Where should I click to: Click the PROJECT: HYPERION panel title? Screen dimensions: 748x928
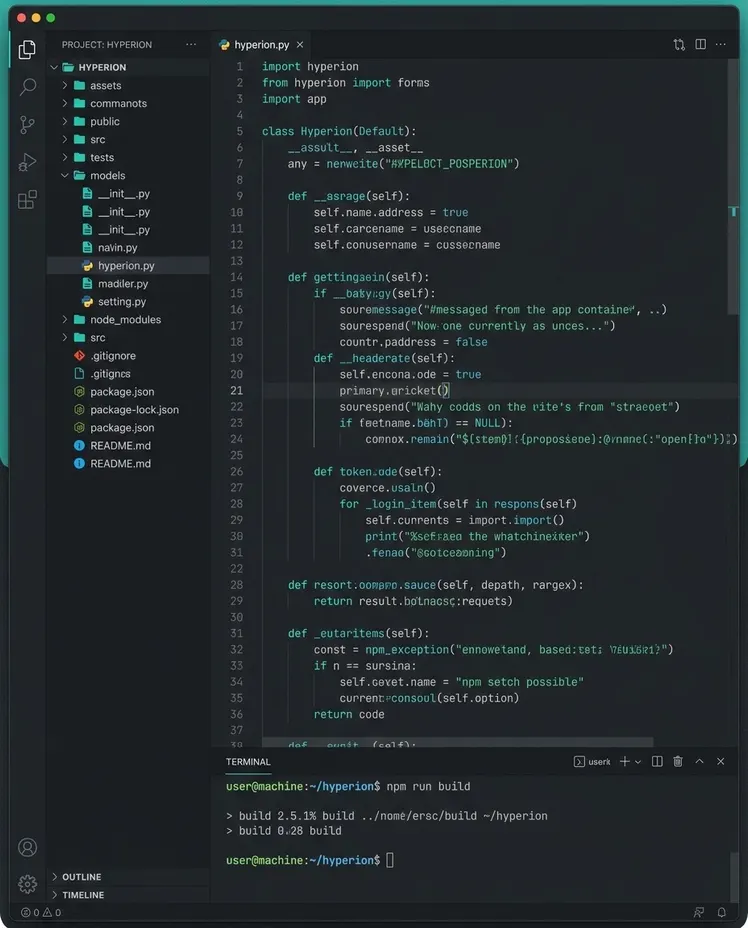click(107, 45)
